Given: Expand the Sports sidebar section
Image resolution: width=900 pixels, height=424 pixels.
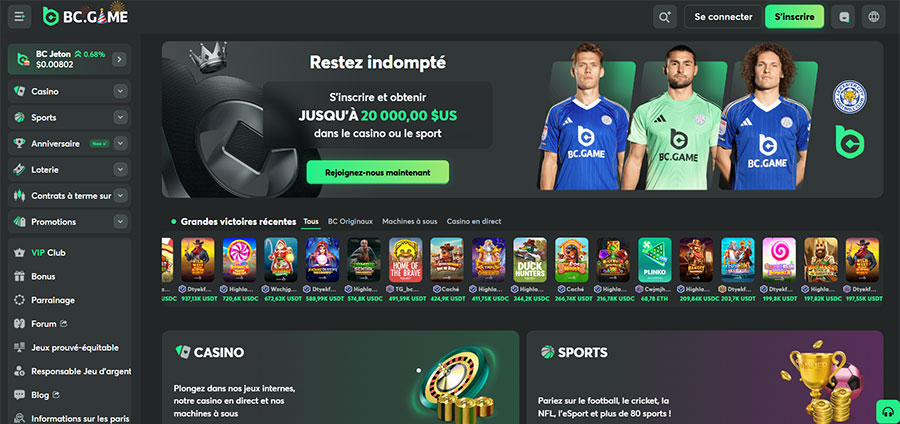Looking at the screenshot, I should pyautogui.click(x=120, y=118).
